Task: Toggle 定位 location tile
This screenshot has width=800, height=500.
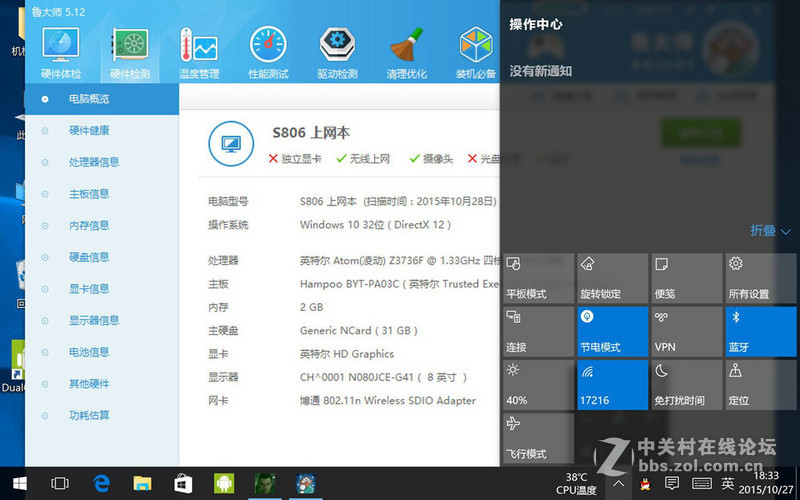Action: (760, 385)
